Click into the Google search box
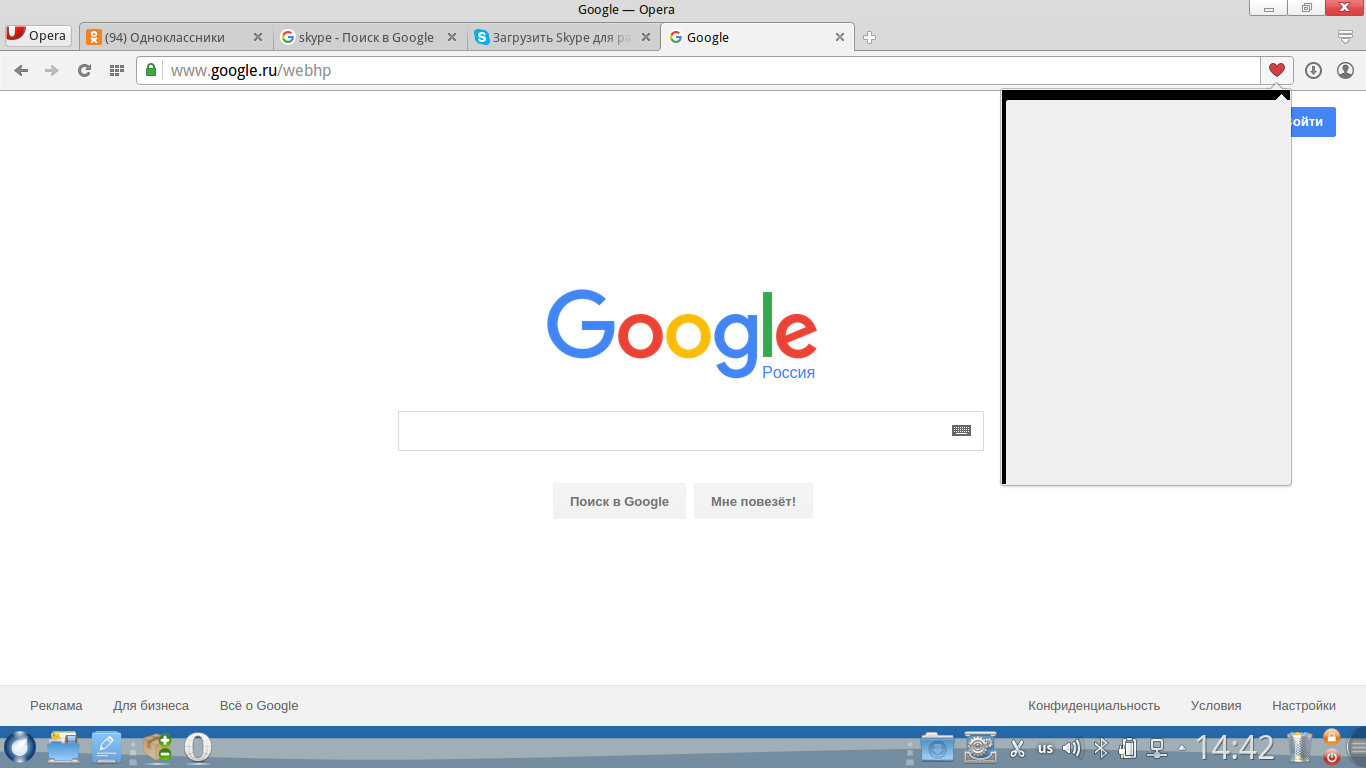This screenshot has width=1366, height=768. 690,431
